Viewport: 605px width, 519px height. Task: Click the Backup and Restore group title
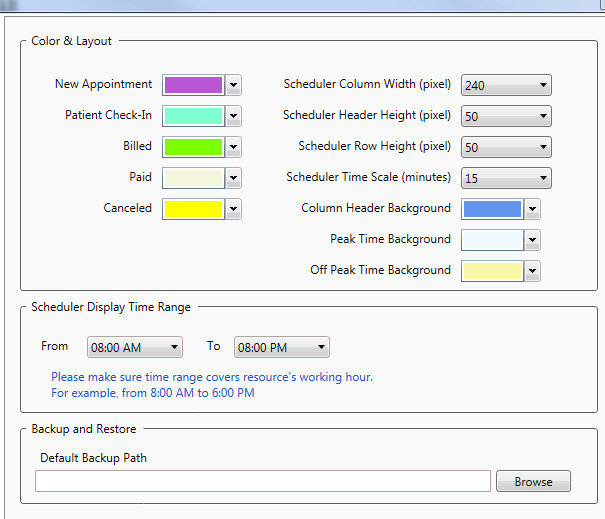84,429
